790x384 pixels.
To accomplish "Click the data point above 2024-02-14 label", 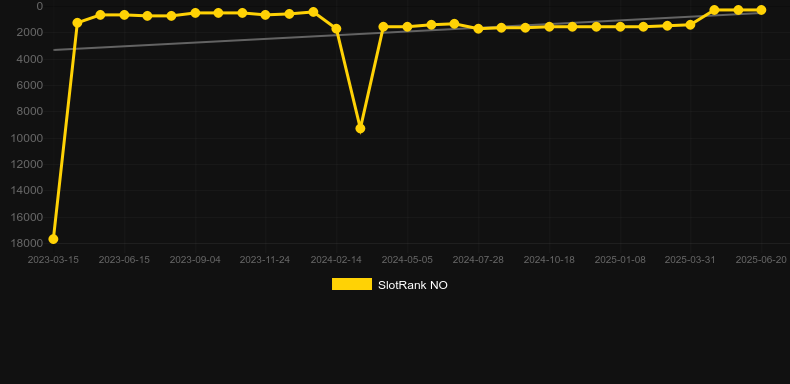I will [x=337, y=29].
